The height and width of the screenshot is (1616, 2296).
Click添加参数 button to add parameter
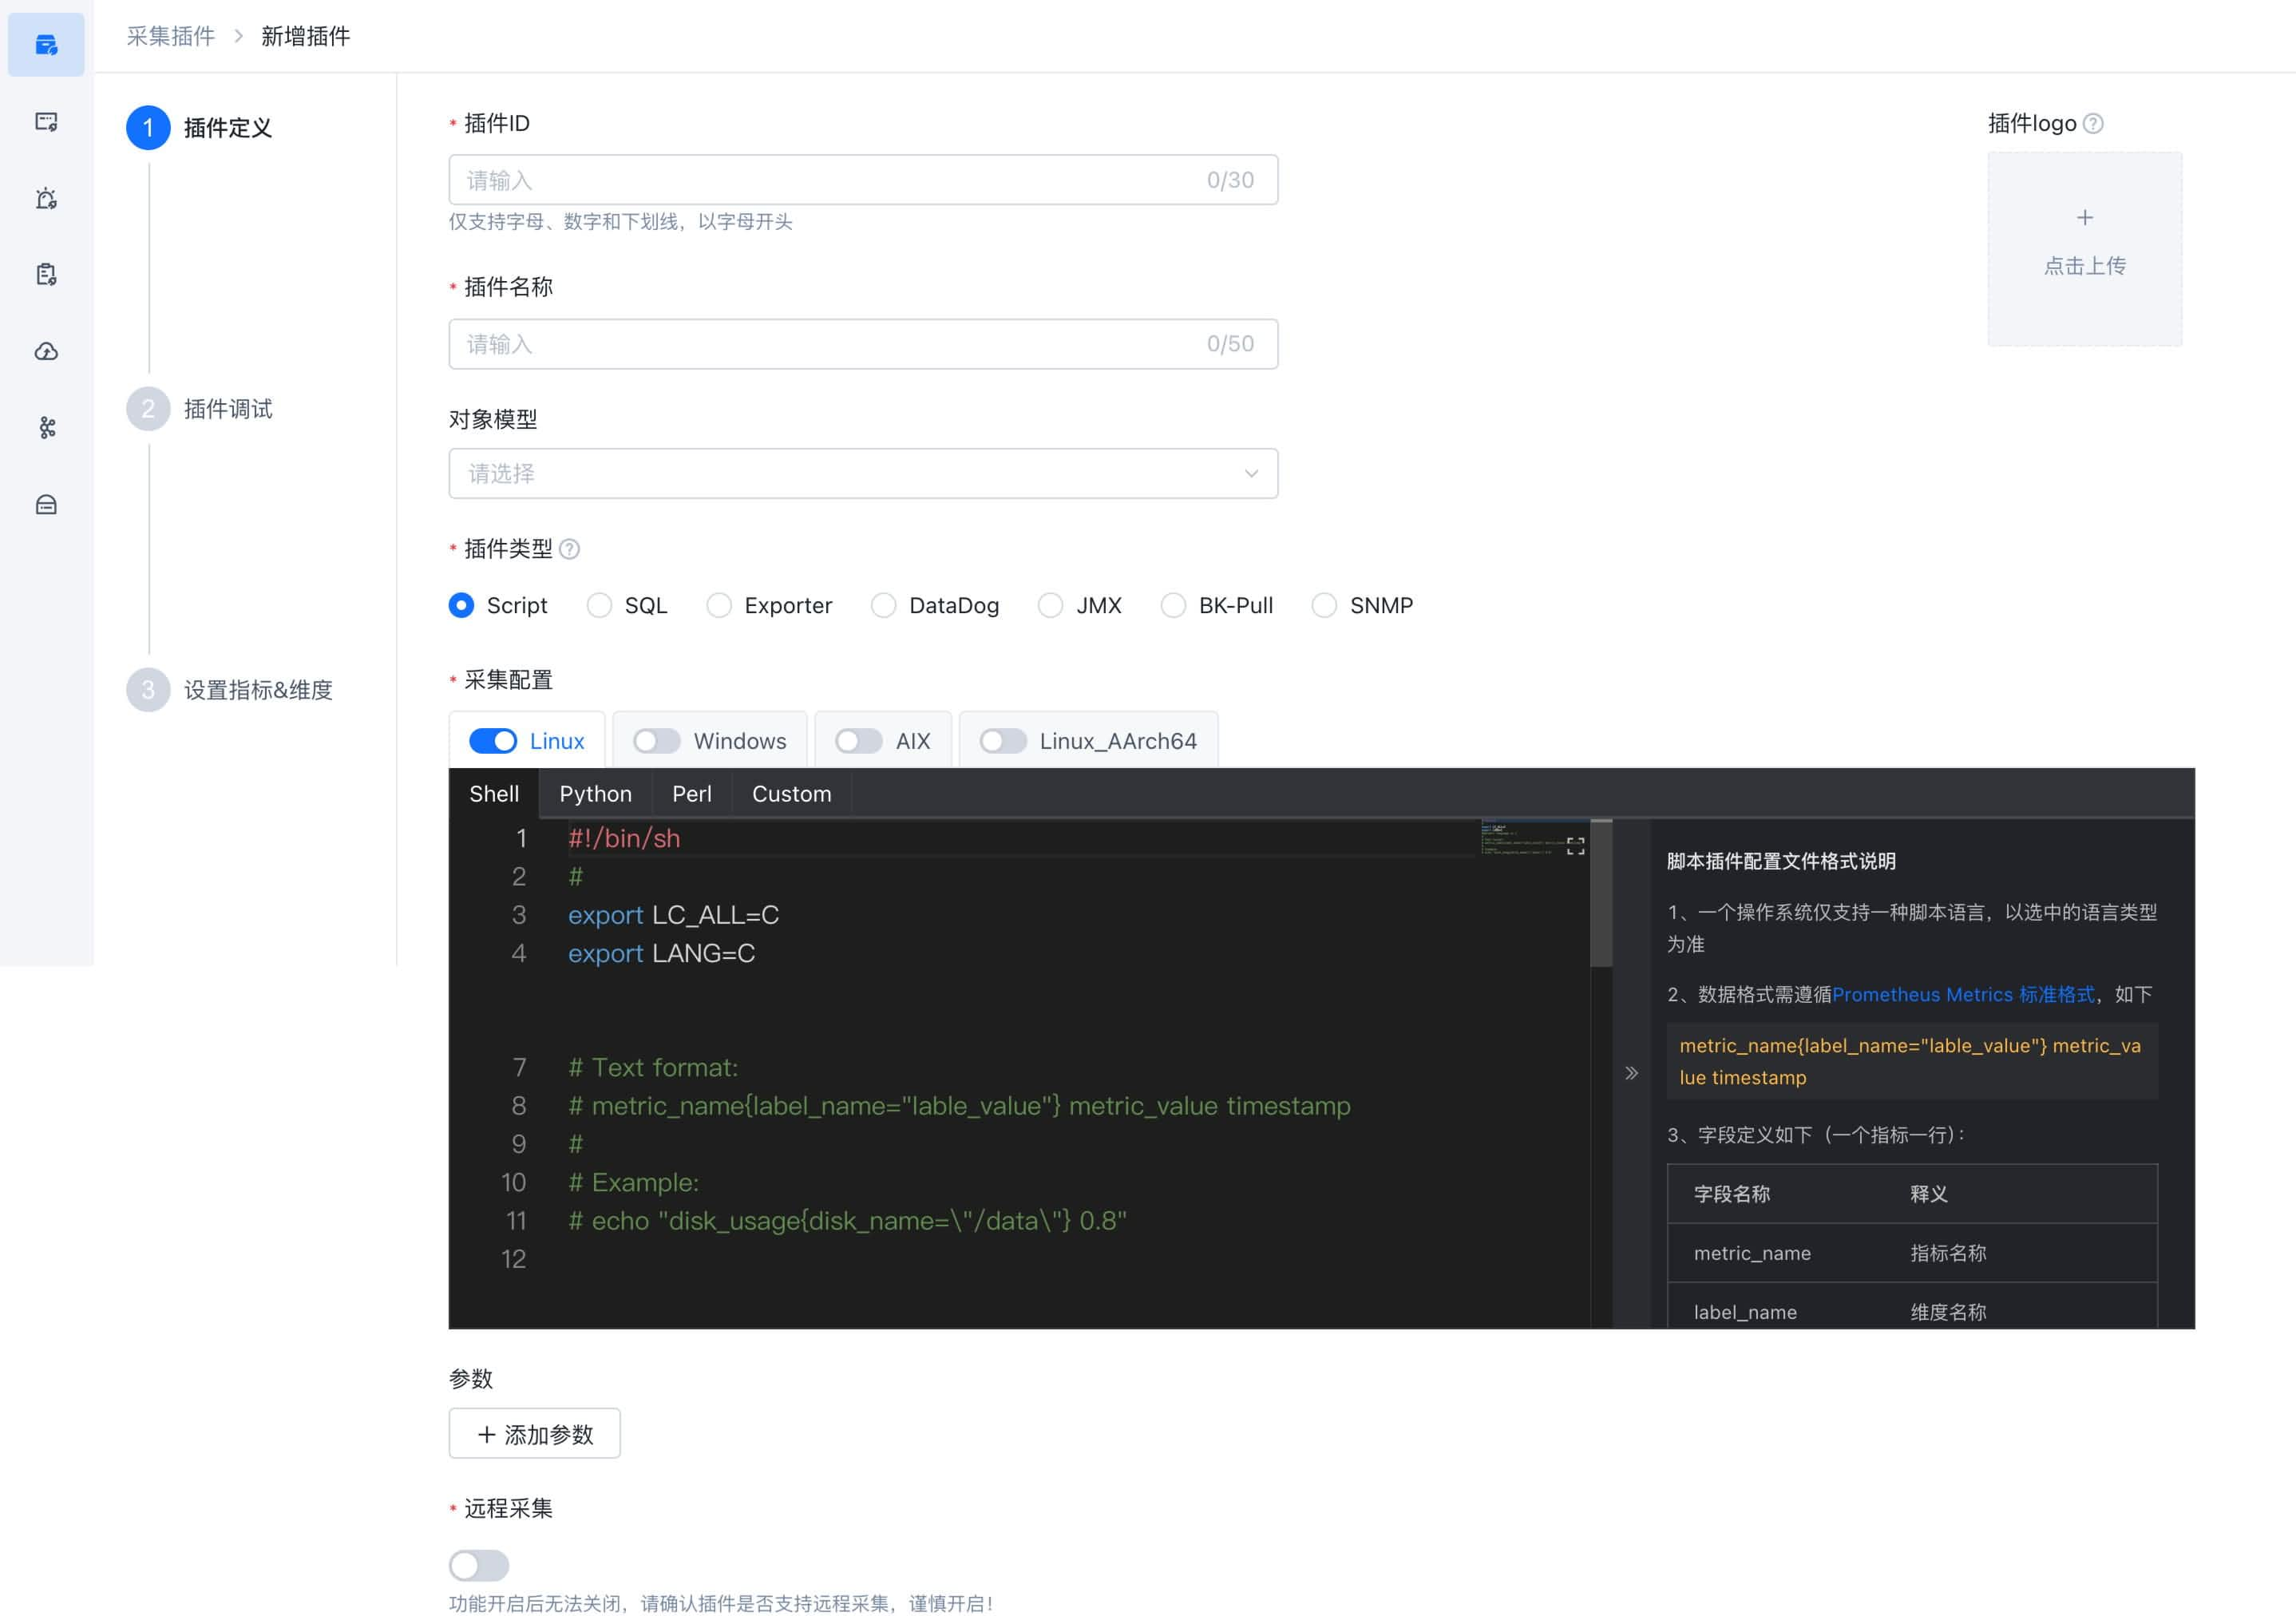535,1434
